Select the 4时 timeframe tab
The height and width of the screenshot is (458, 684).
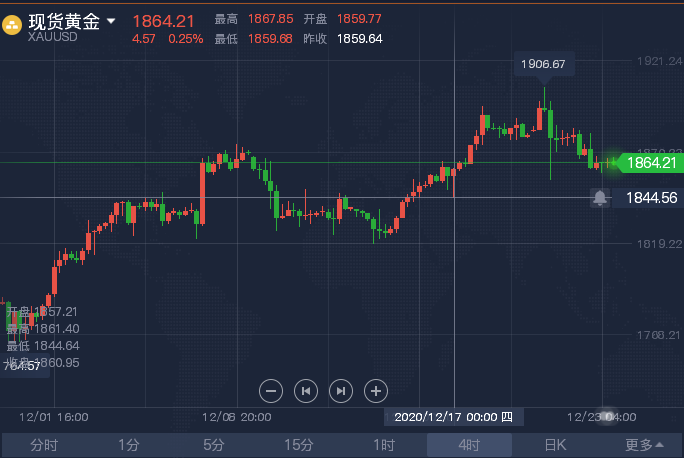(469, 445)
